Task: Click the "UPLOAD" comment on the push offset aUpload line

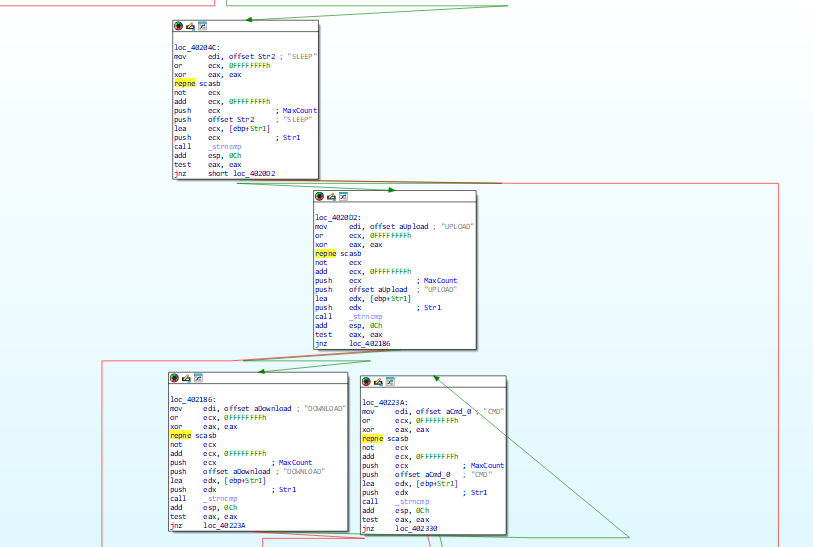Action: (441, 290)
